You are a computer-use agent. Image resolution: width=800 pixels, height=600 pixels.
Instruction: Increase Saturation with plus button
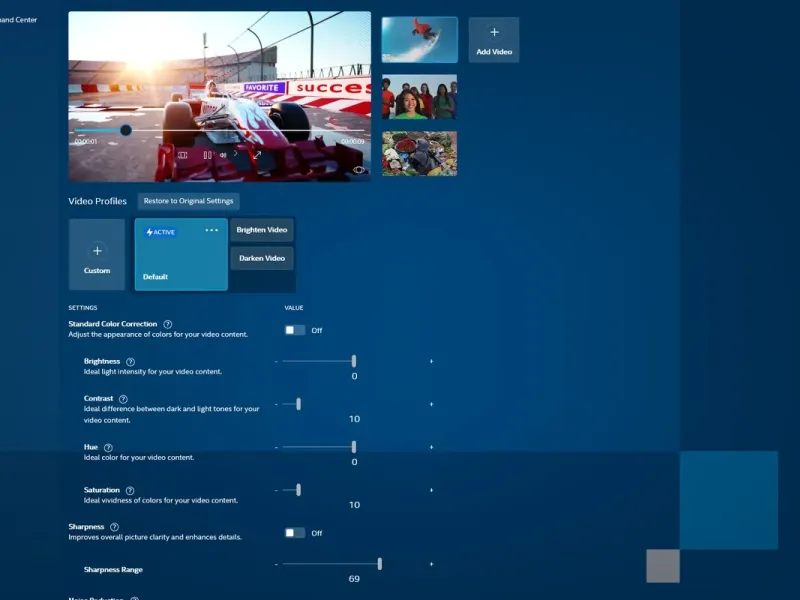pos(431,490)
